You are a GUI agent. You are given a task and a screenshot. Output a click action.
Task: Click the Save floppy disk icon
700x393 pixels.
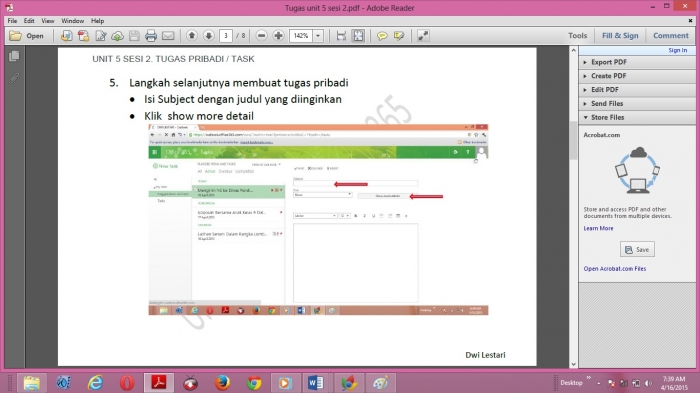point(134,36)
